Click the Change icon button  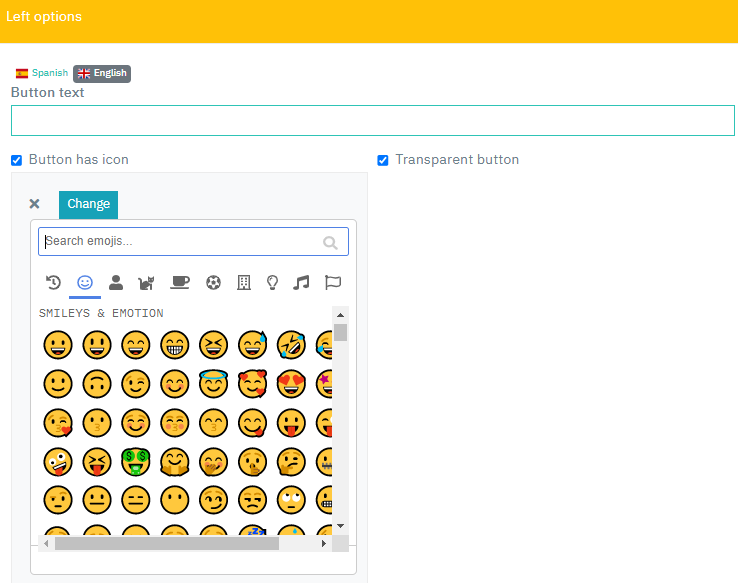coord(88,204)
